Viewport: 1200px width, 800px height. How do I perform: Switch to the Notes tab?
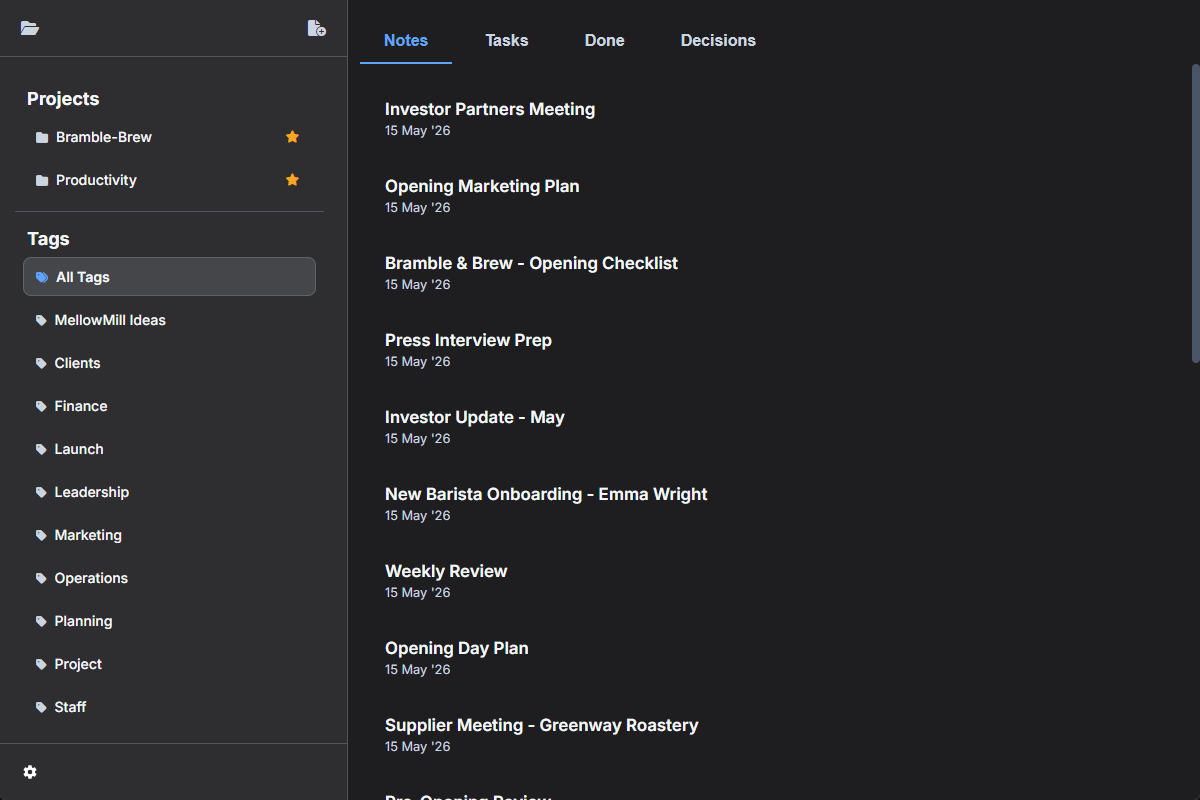point(406,41)
